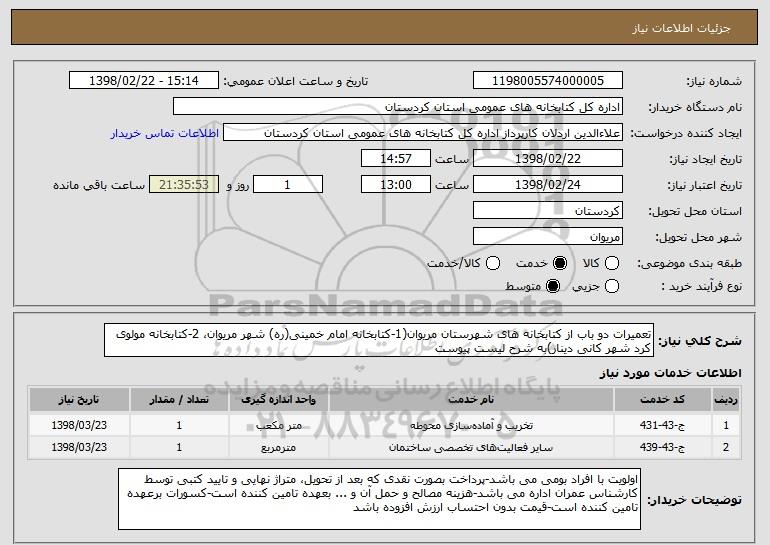Click the ردیف column header
This screenshot has height=545, width=770.
pyautogui.click(x=726, y=400)
